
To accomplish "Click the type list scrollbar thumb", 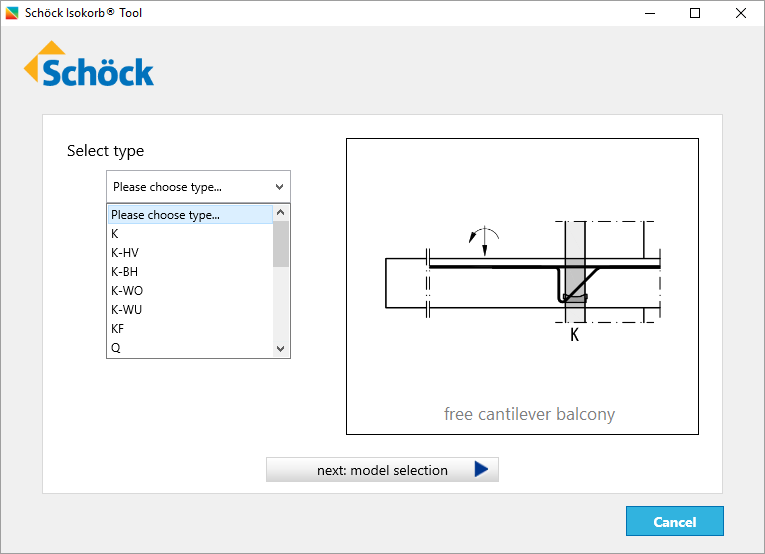I will tap(281, 244).
